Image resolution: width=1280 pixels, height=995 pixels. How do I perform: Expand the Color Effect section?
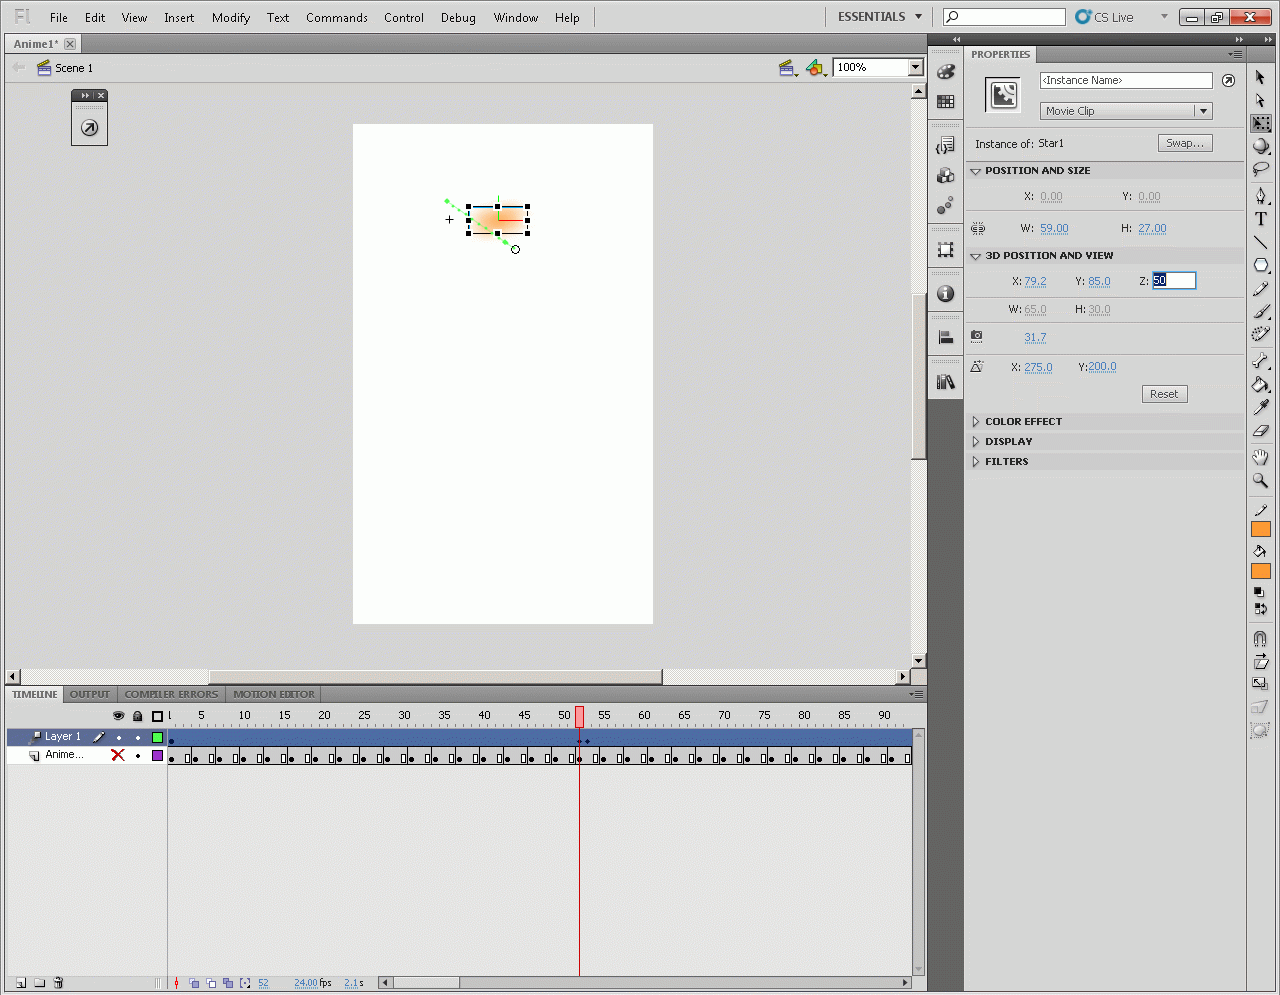click(1023, 422)
